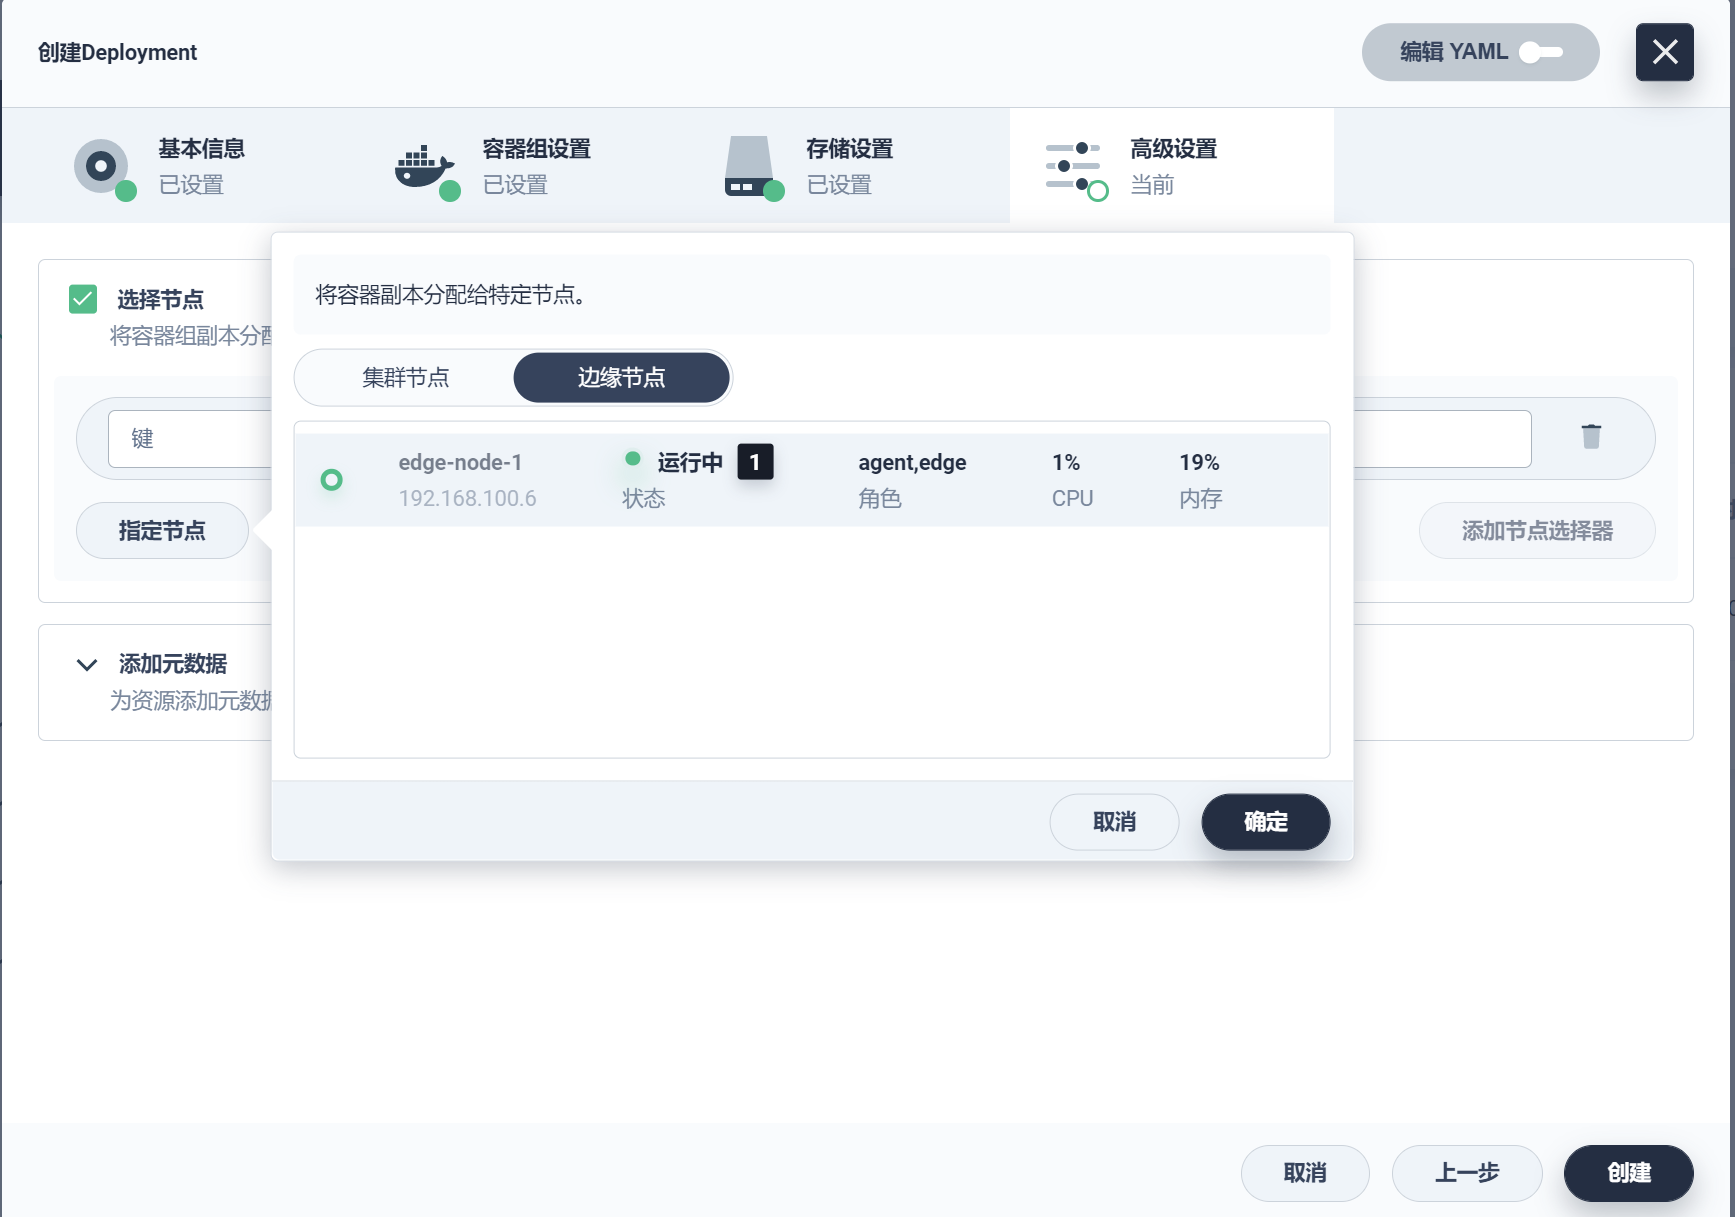Click the trash delete icon
This screenshot has height=1217, width=1735.
1591,437
